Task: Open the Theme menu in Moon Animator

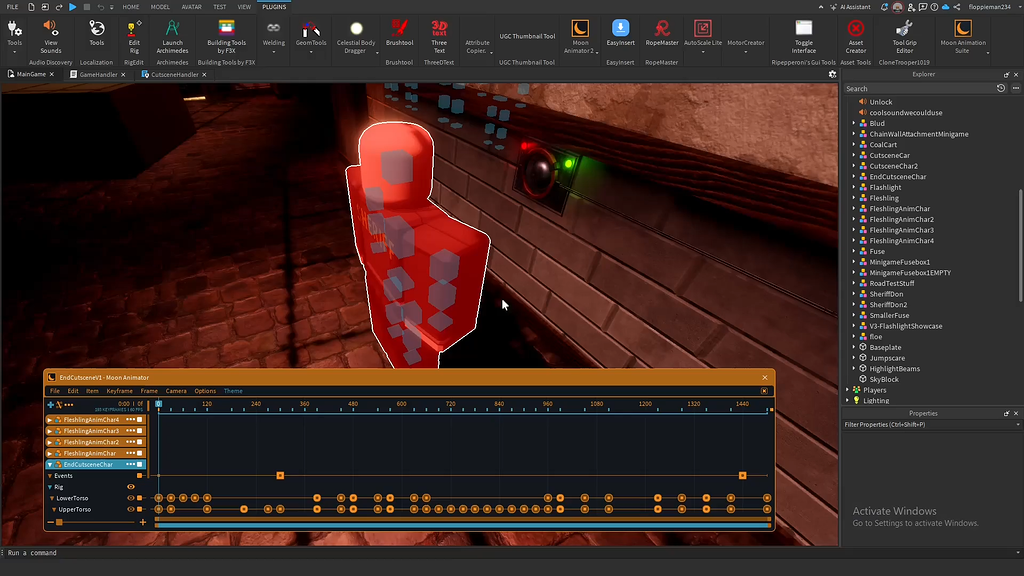Action: pyautogui.click(x=233, y=391)
